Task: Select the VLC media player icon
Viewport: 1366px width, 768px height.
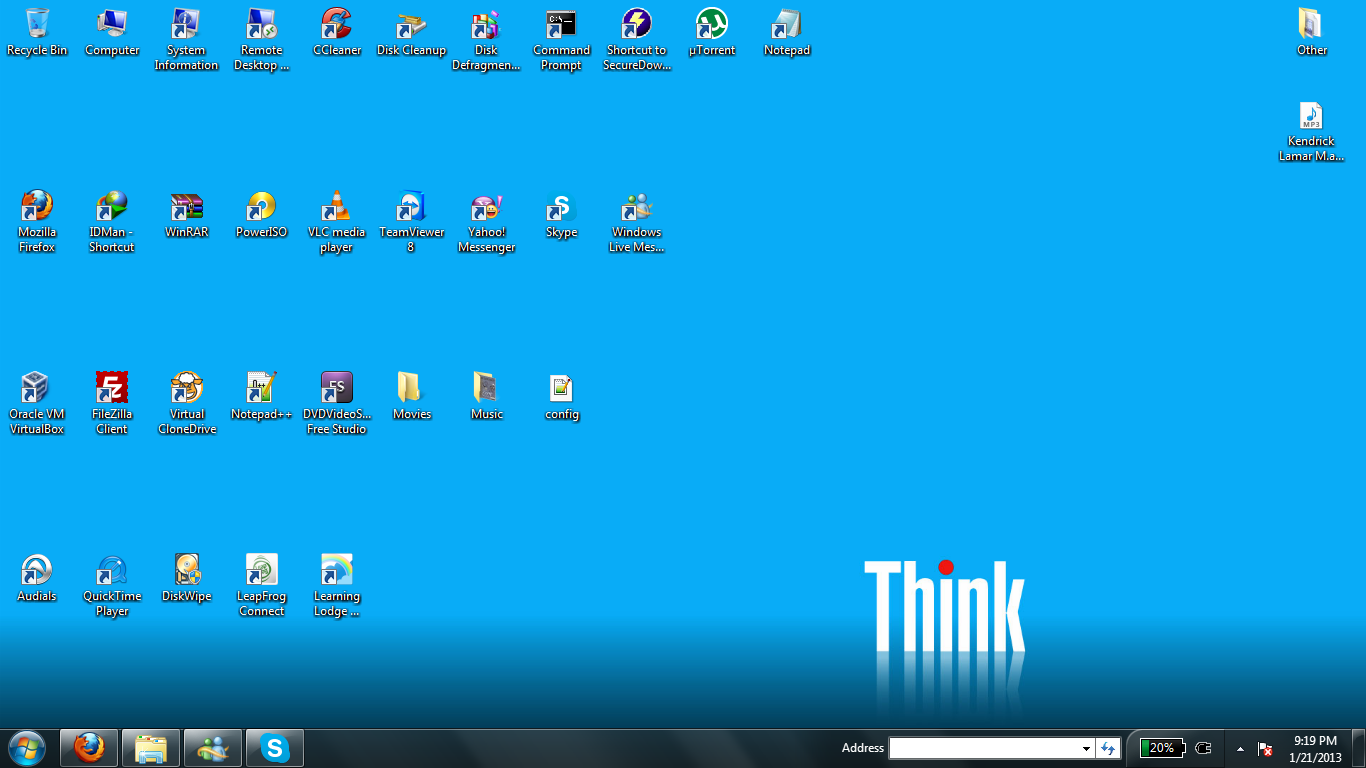Action: pyautogui.click(x=336, y=207)
